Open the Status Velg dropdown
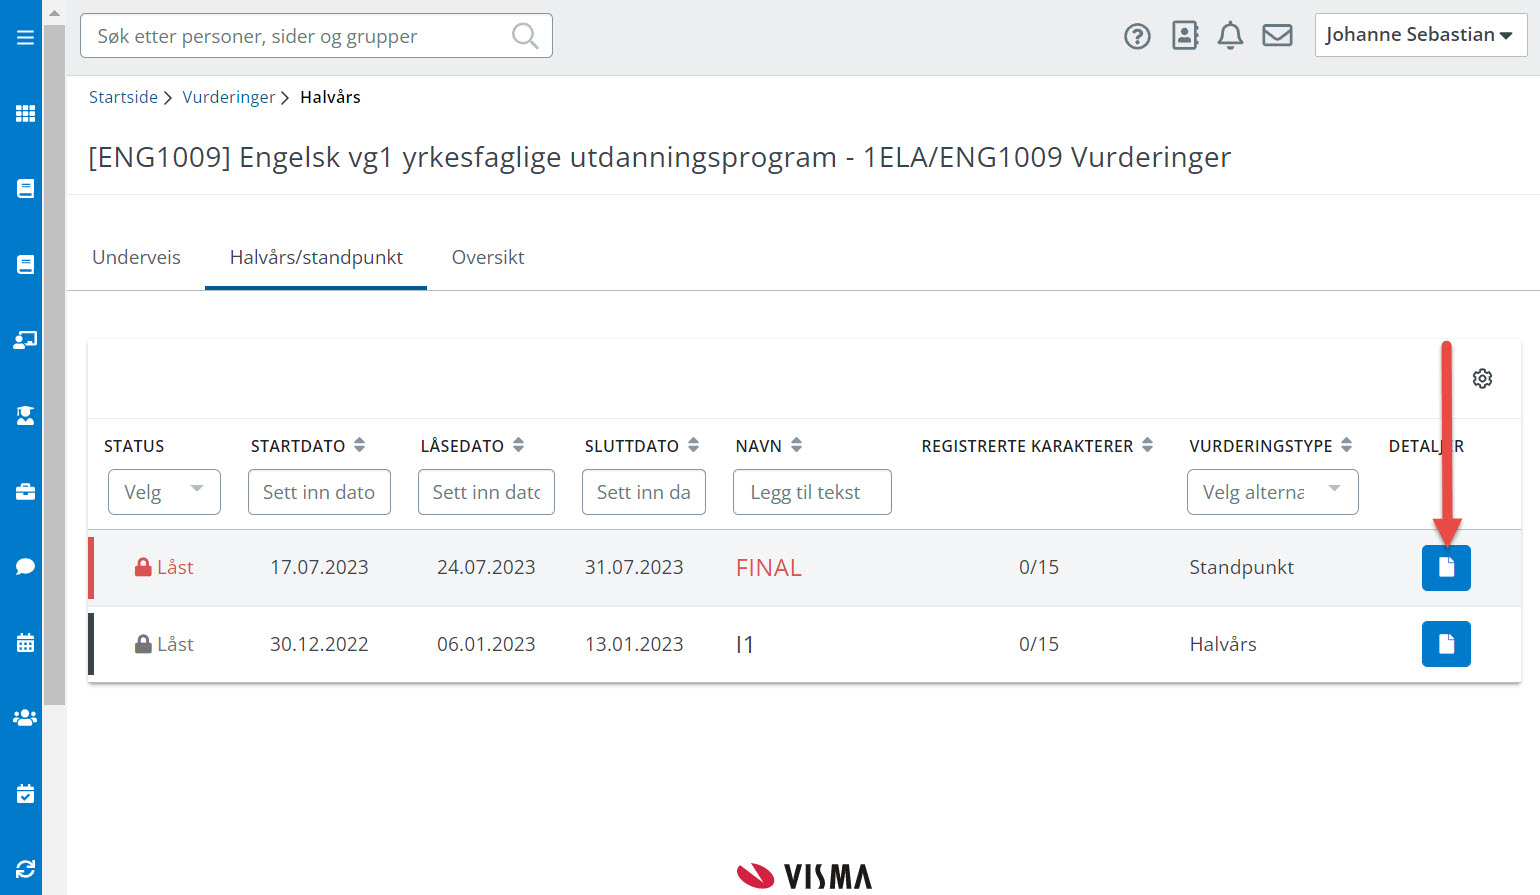1540x895 pixels. pyautogui.click(x=164, y=492)
